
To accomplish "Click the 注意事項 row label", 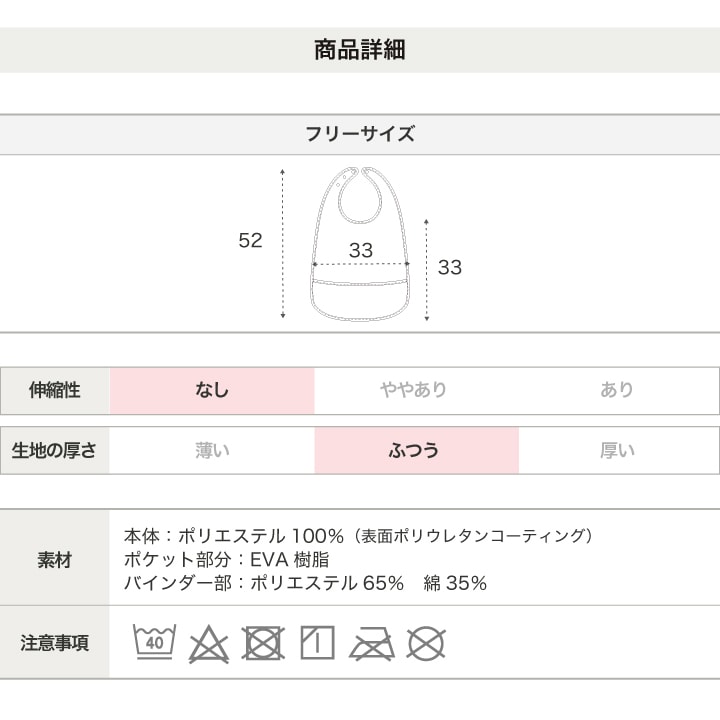I will (x=55, y=643).
